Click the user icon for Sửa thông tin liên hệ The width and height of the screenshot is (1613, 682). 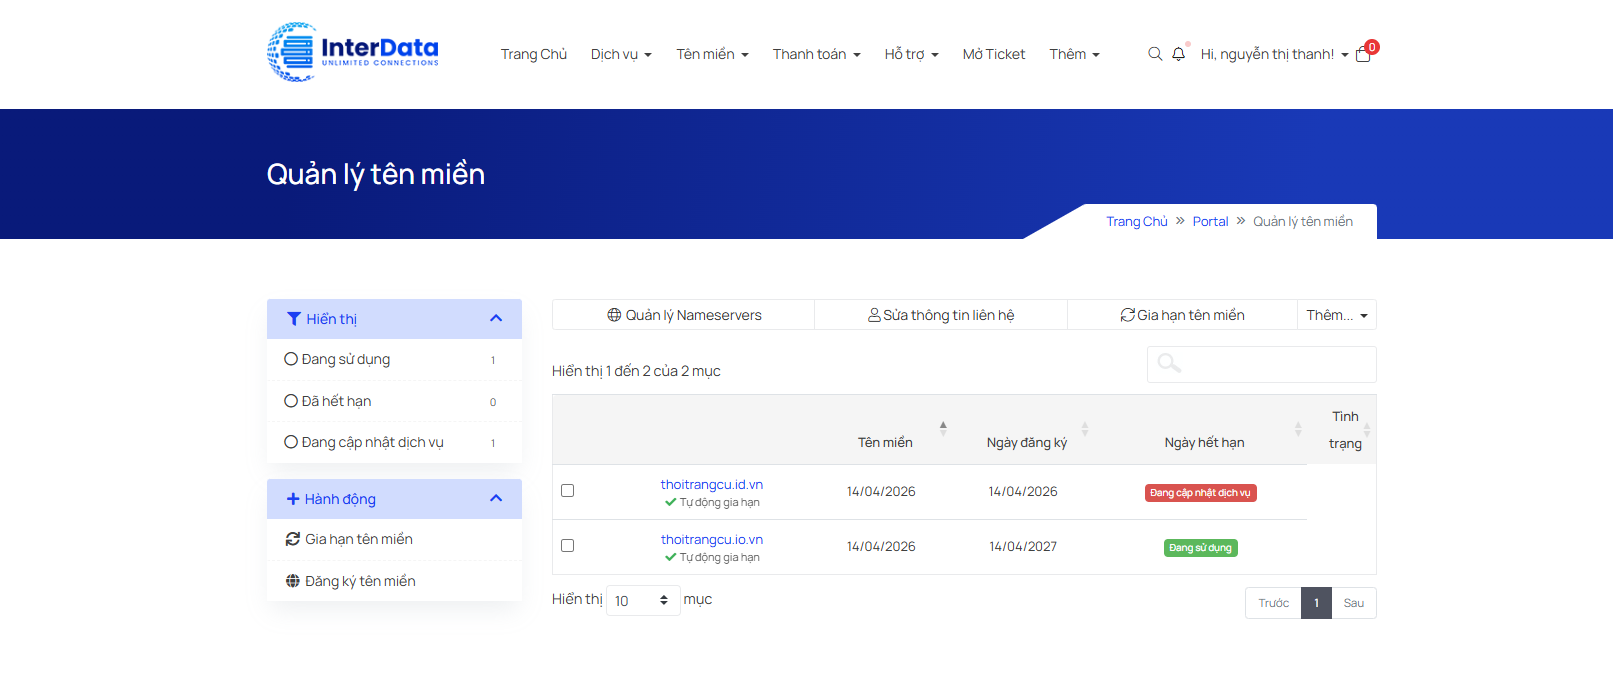[874, 315]
